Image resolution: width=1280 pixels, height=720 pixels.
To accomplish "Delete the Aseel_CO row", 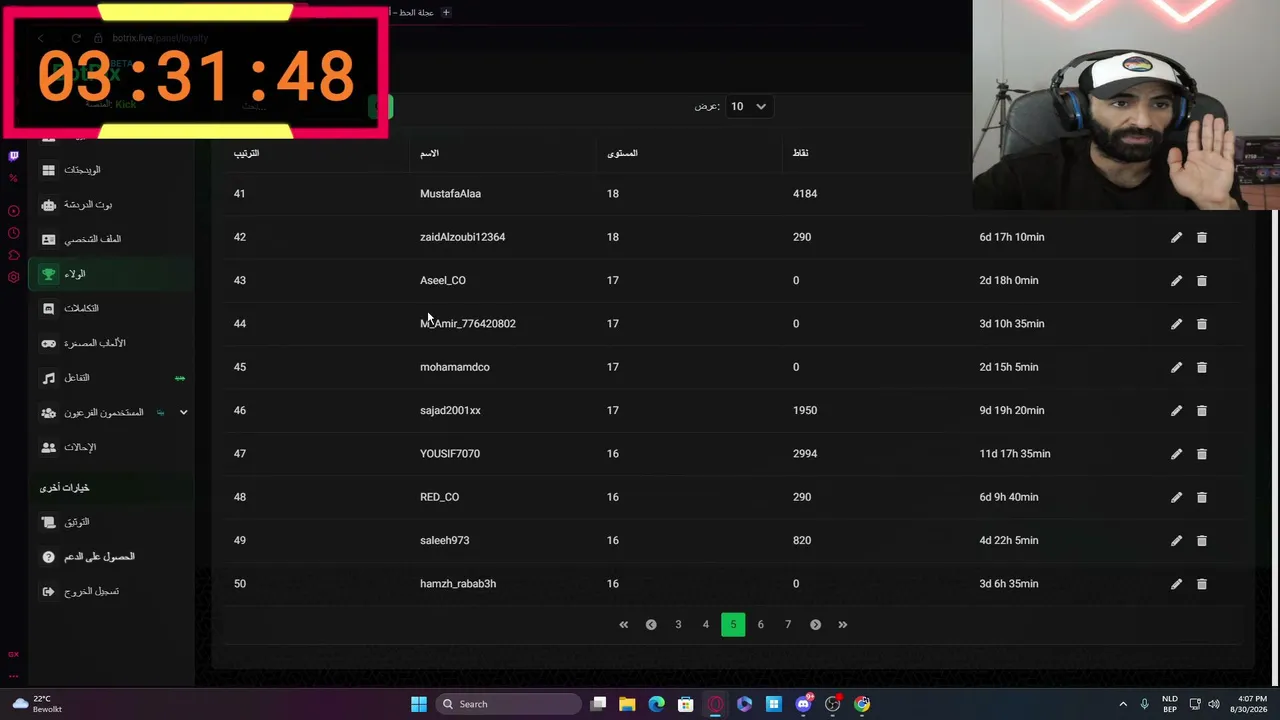I will click(x=1202, y=281).
